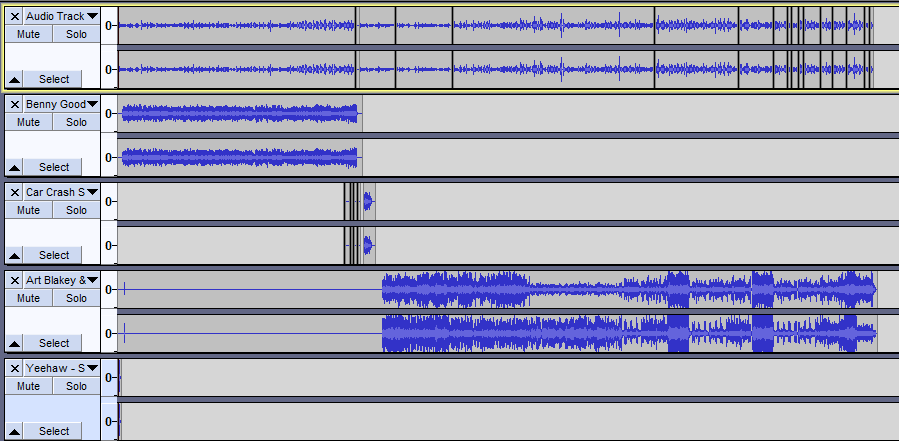Solo the Art Blakey track
Viewport: 899px width, 441px height.
pyautogui.click(x=76, y=298)
